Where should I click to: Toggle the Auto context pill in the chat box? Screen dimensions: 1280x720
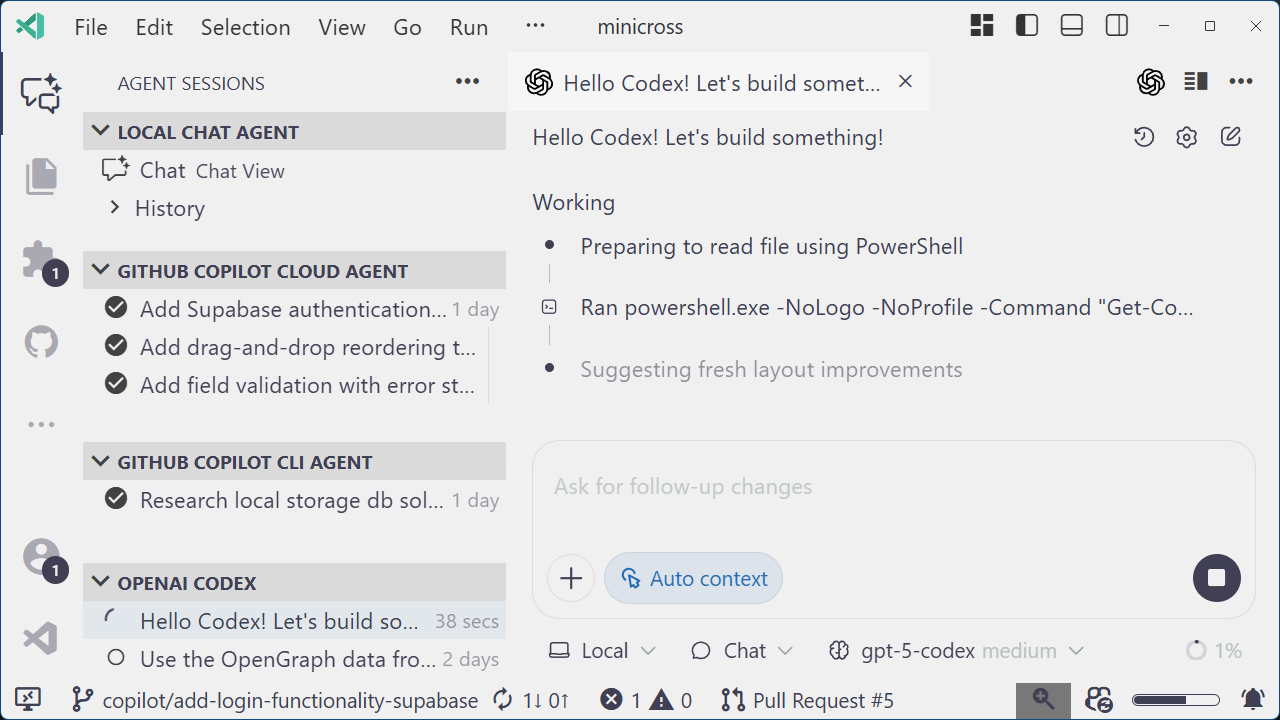click(693, 578)
